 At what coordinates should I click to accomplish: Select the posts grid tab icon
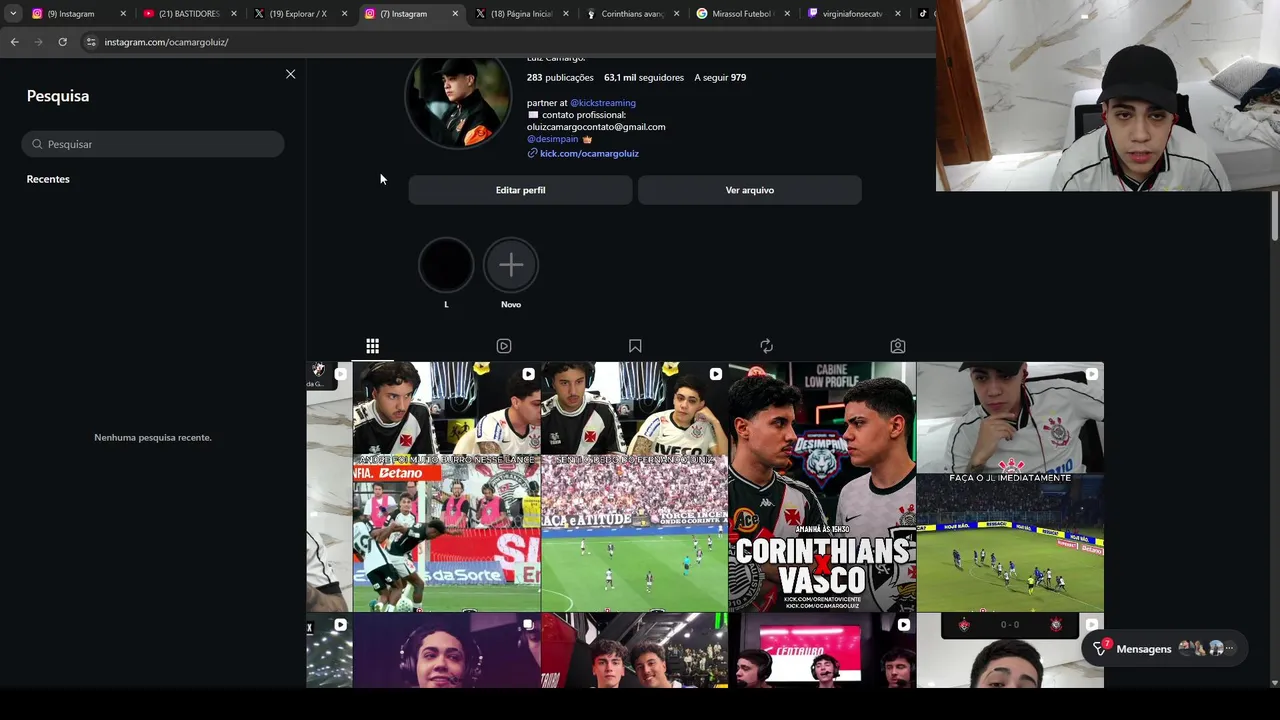(372, 346)
